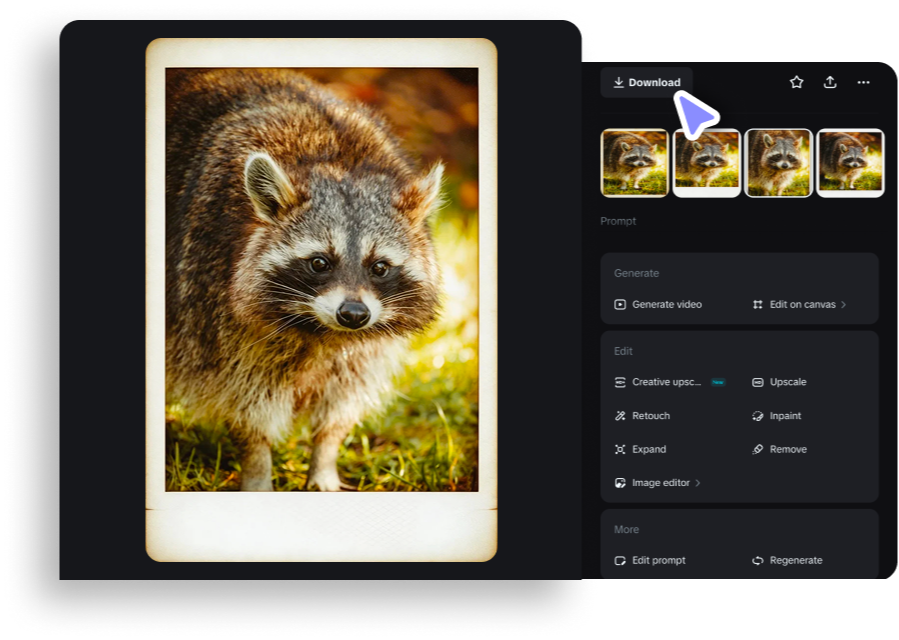Click the Edit section header
The width and height of the screenshot is (899, 640).
click(x=622, y=351)
